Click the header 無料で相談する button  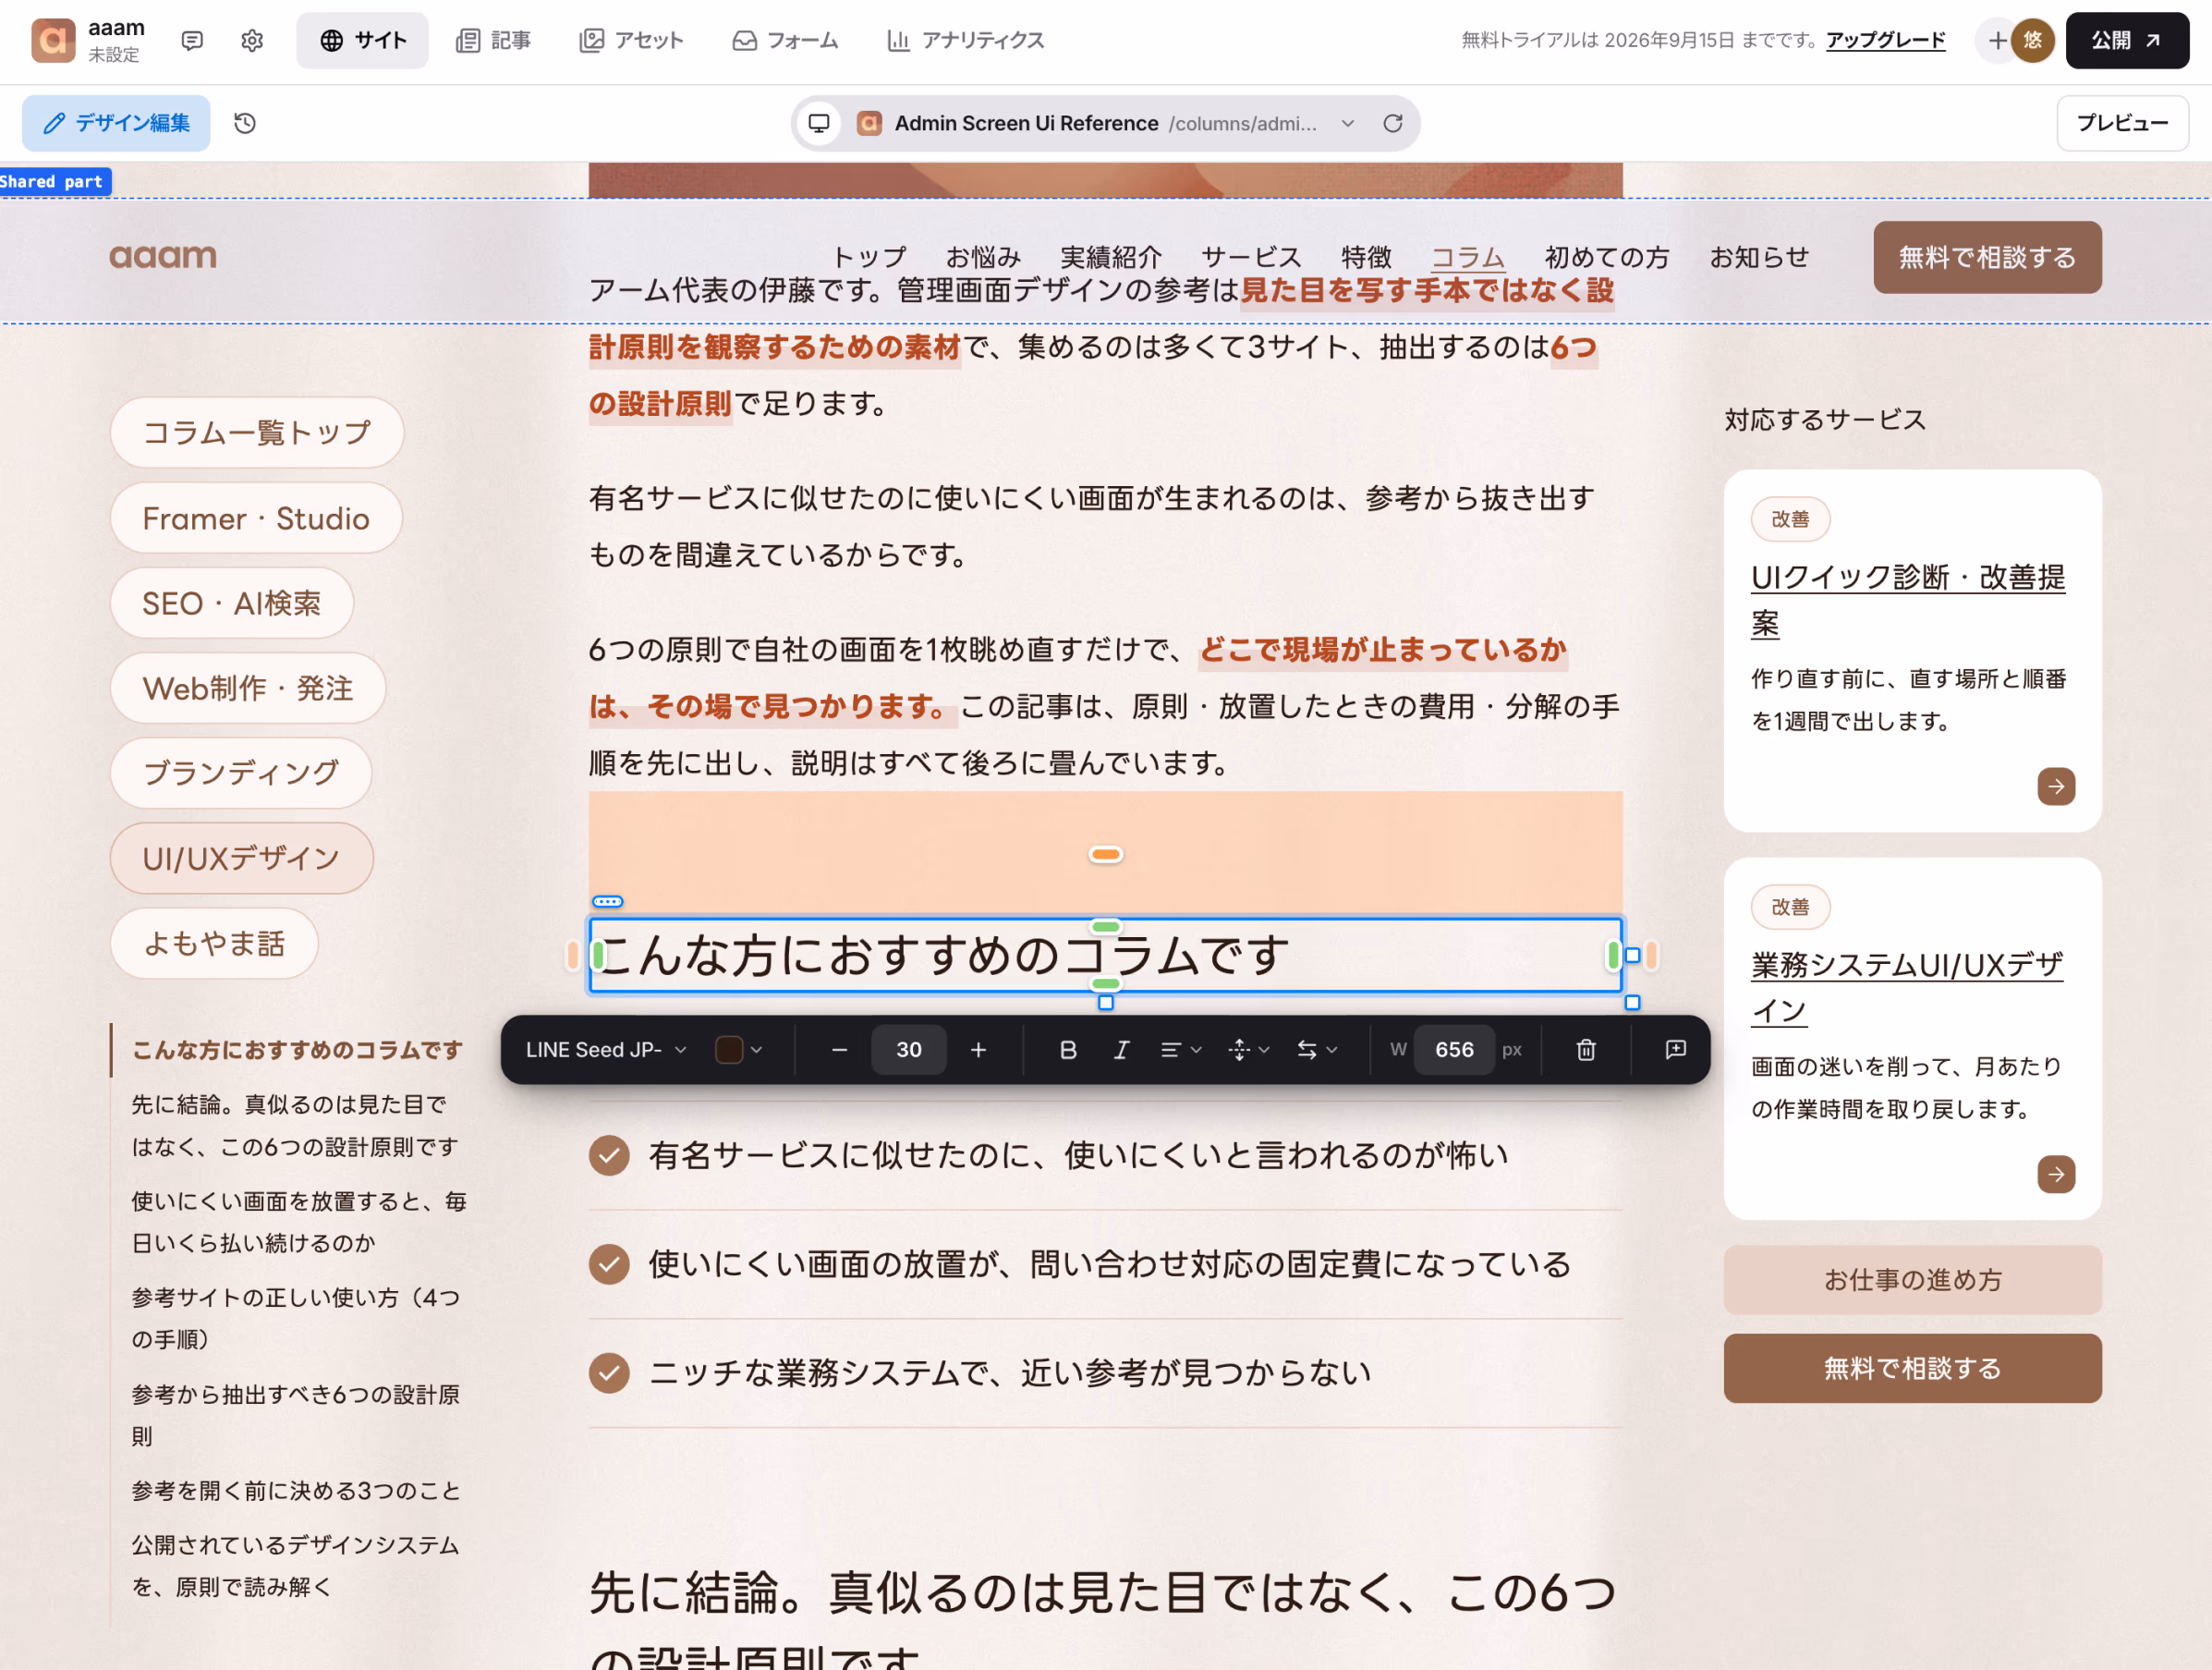click(1987, 258)
